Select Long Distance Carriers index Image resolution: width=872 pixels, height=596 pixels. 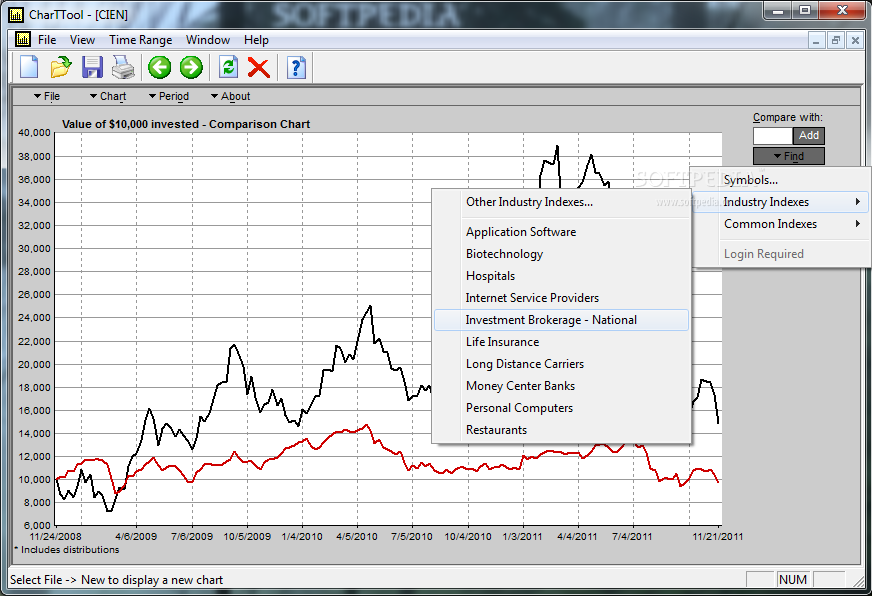pyautogui.click(x=561, y=364)
